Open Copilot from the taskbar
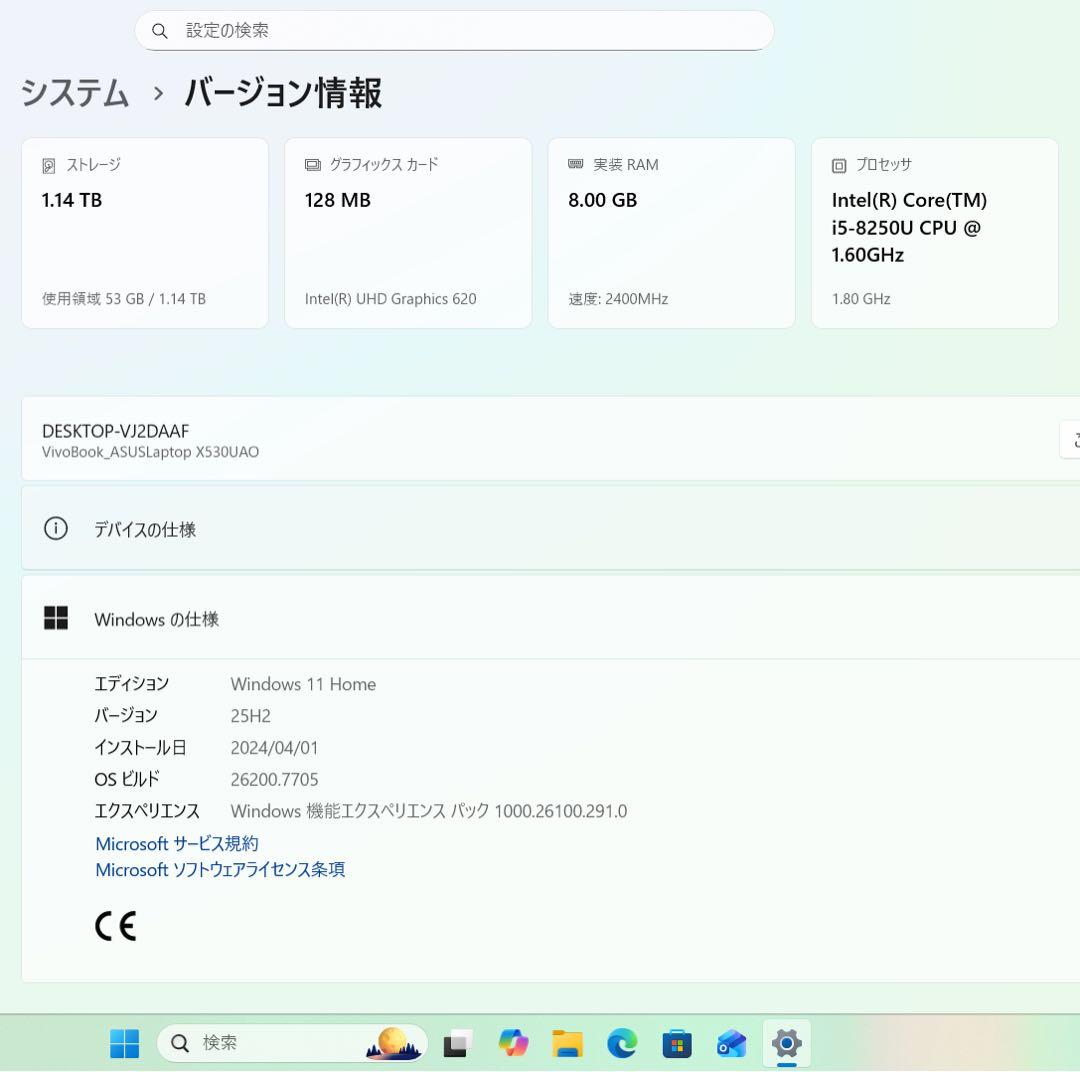The height and width of the screenshot is (1072, 1080). tap(513, 1042)
